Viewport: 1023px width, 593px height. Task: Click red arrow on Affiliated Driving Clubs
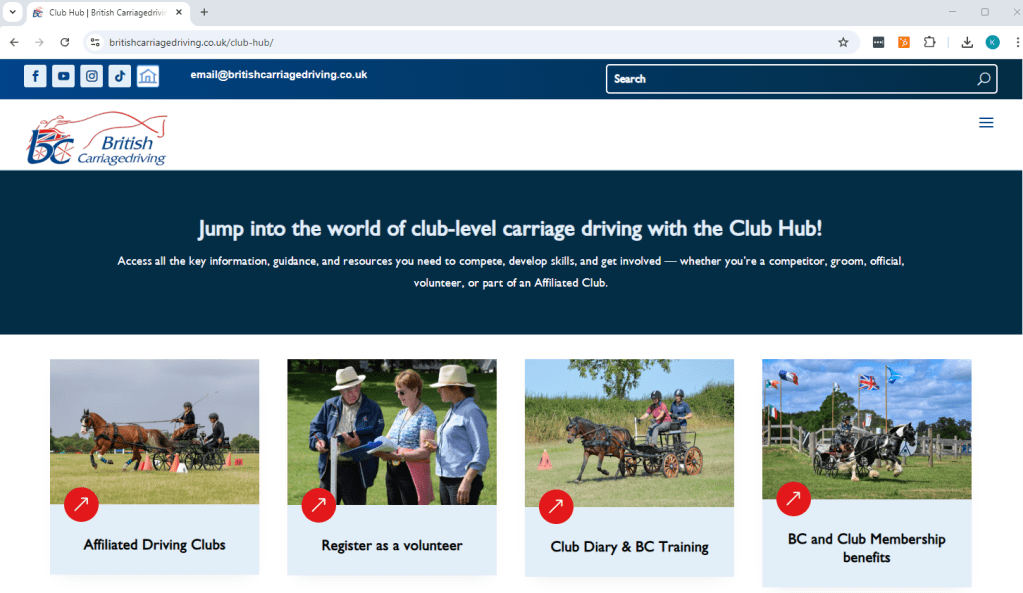pyautogui.click(x=81, y=504)
